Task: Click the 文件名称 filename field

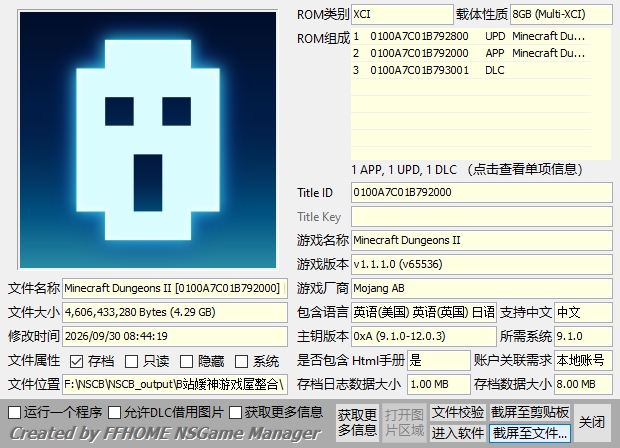Action: click(x=175, y=288)
